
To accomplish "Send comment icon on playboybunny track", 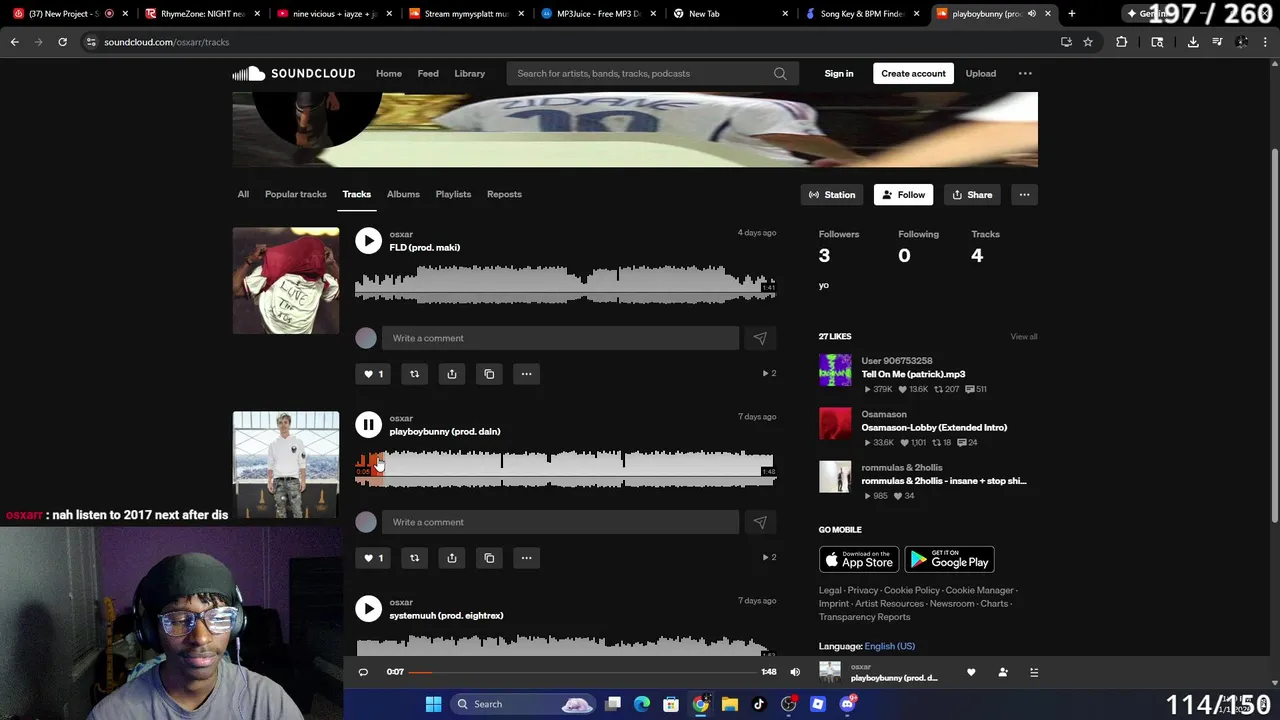I will 760,522.
